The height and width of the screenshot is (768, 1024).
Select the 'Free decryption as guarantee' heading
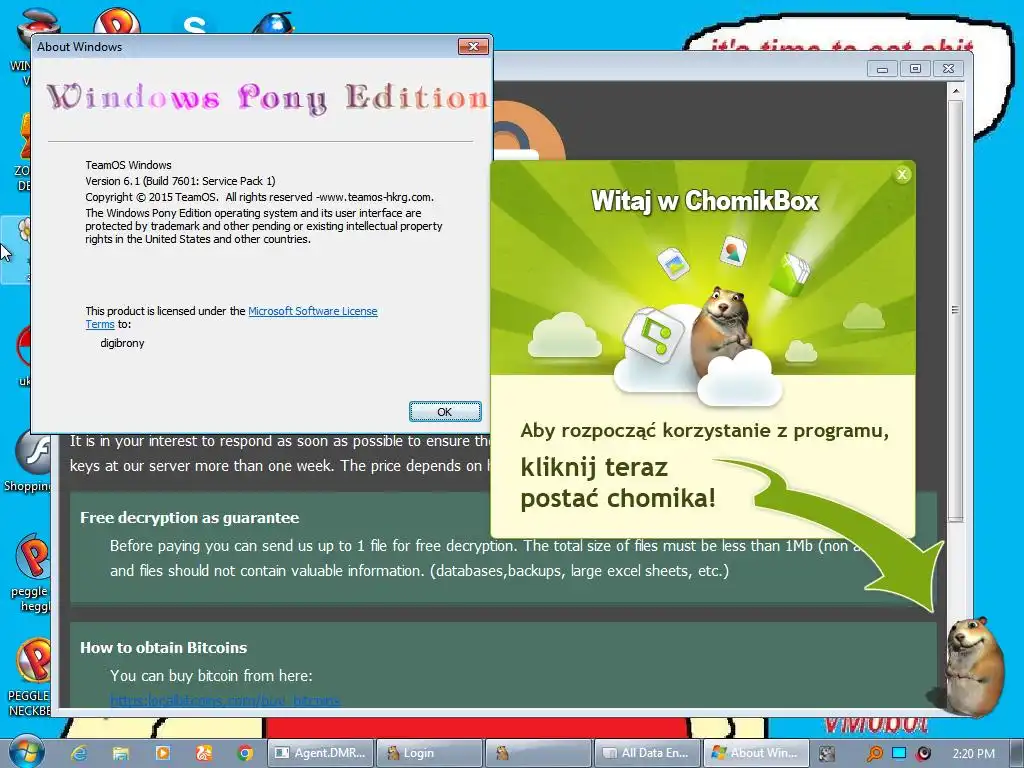189,518
